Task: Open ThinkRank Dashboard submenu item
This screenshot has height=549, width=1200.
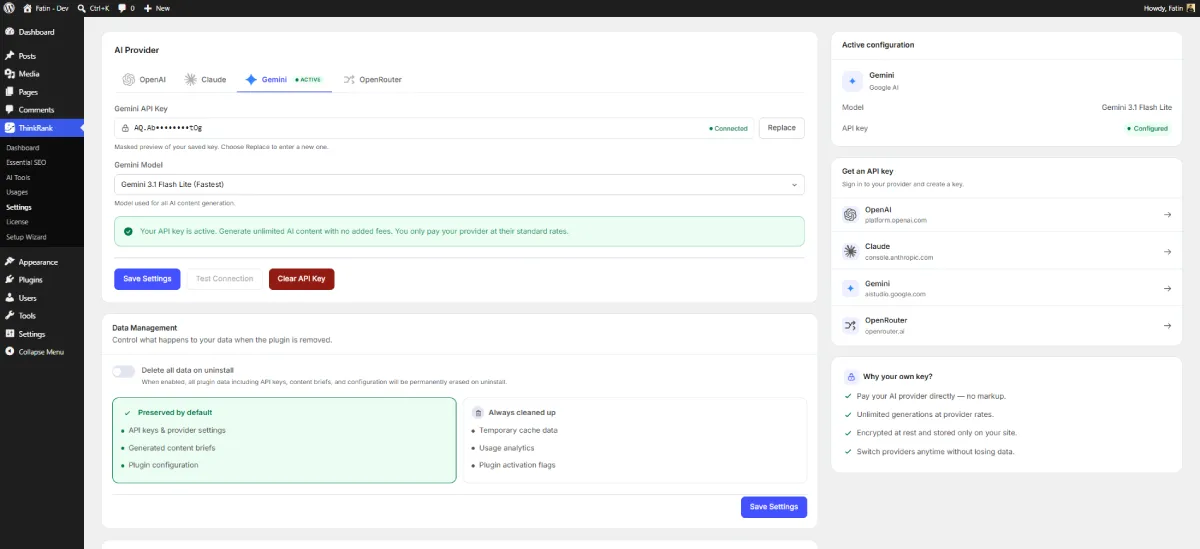Action: [22, 148]
